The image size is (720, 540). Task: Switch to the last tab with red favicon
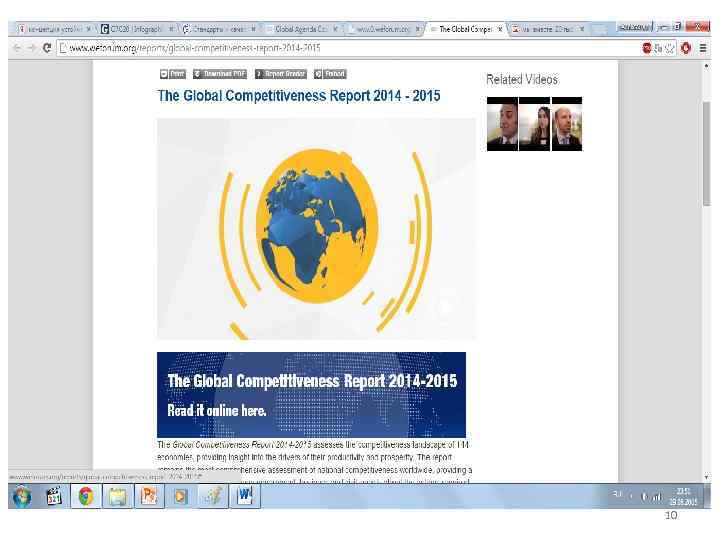tap(546, 29)
